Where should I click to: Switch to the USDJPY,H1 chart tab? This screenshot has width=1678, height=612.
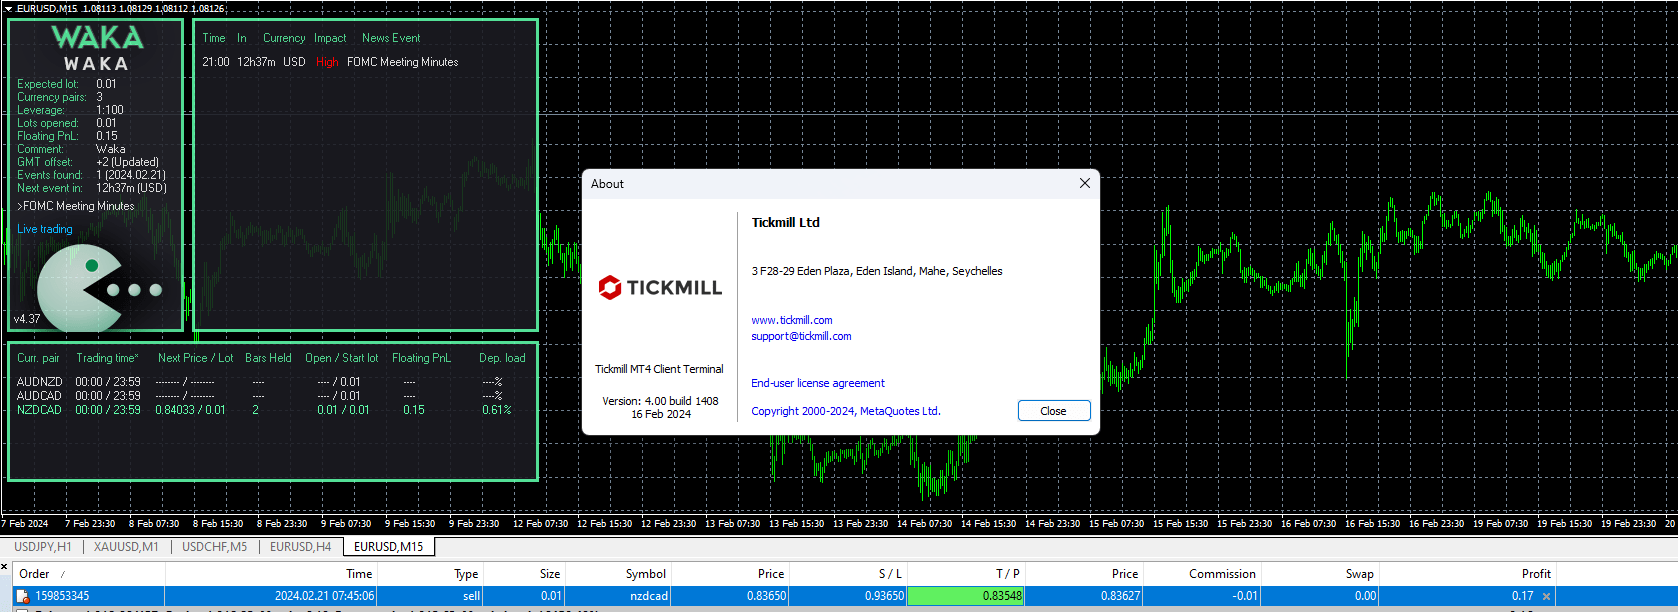point(42,547)
